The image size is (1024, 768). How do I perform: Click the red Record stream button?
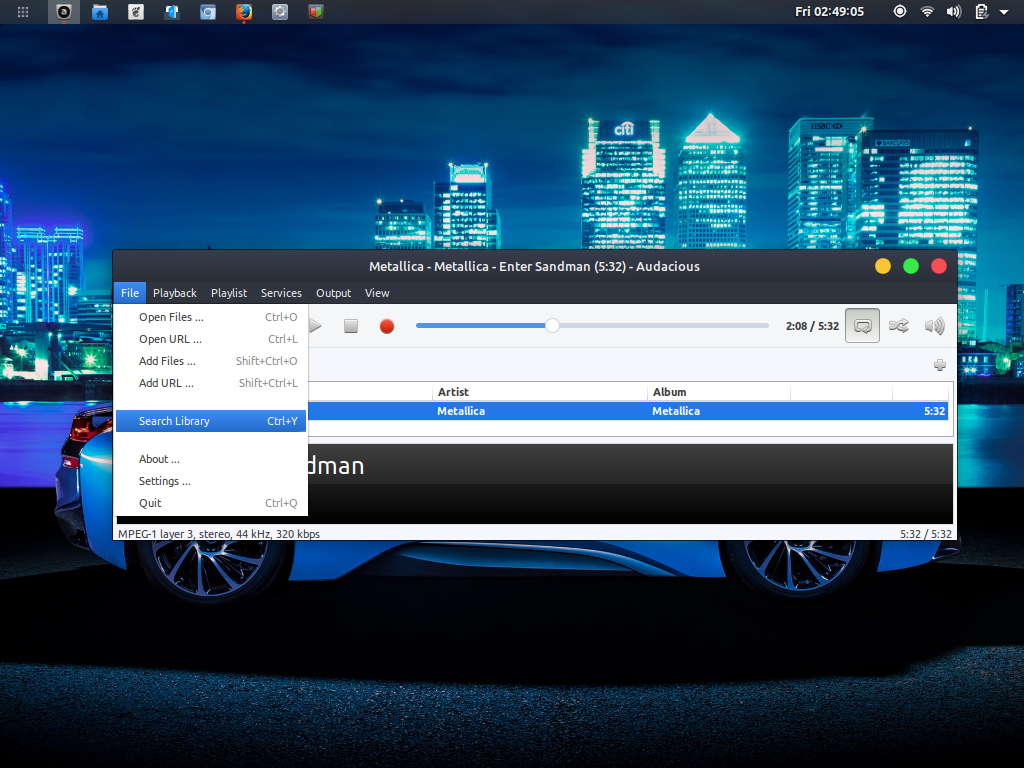387,326
